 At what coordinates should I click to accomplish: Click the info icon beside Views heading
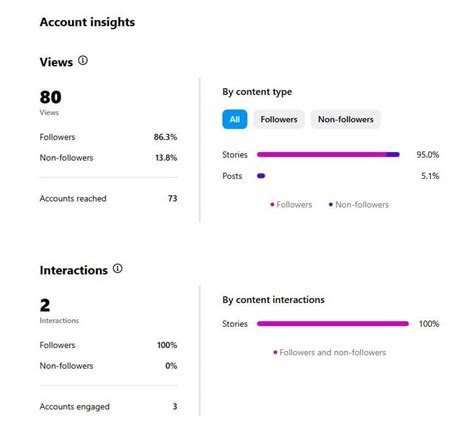(x=83, y=61)
